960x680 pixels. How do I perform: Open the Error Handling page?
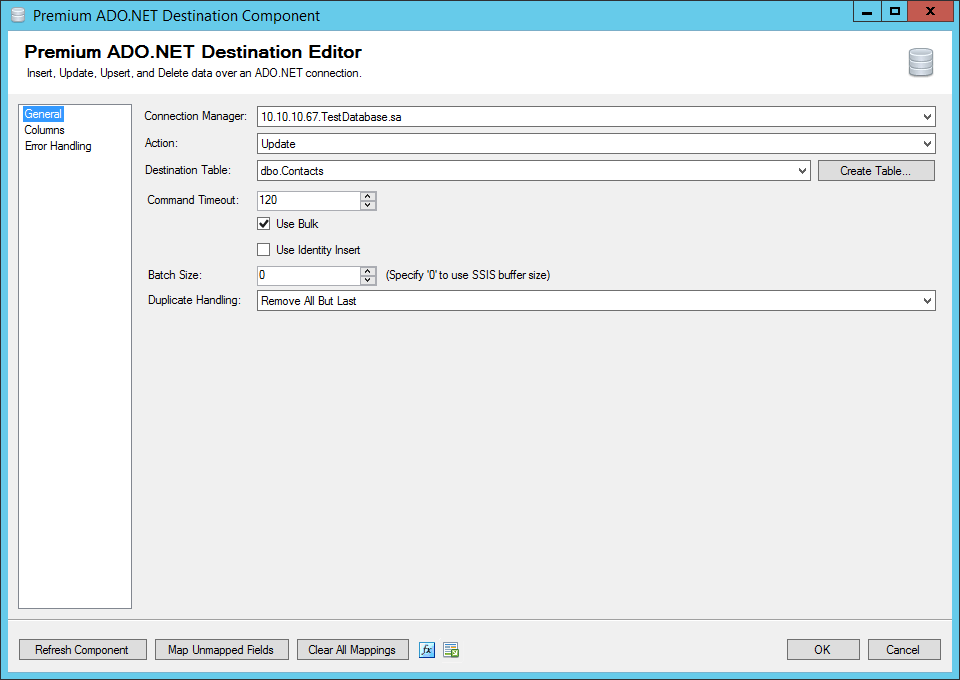pyautogui.click(x=58, y=146)
